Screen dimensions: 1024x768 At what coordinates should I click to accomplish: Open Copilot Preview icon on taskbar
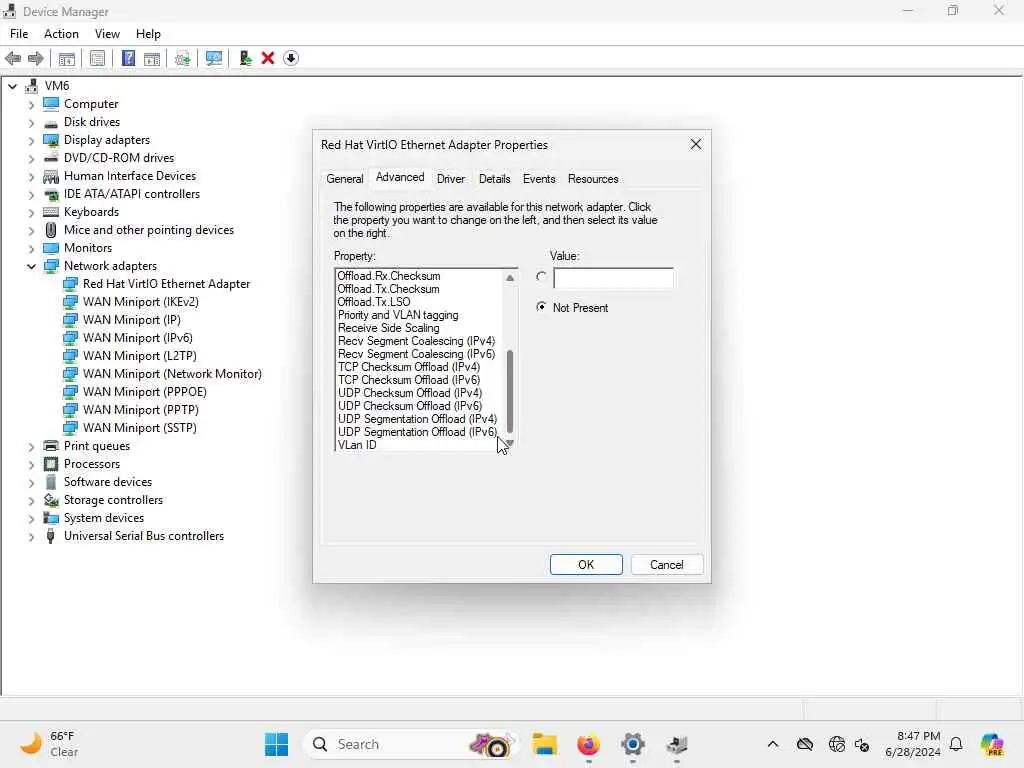(992, 744)
